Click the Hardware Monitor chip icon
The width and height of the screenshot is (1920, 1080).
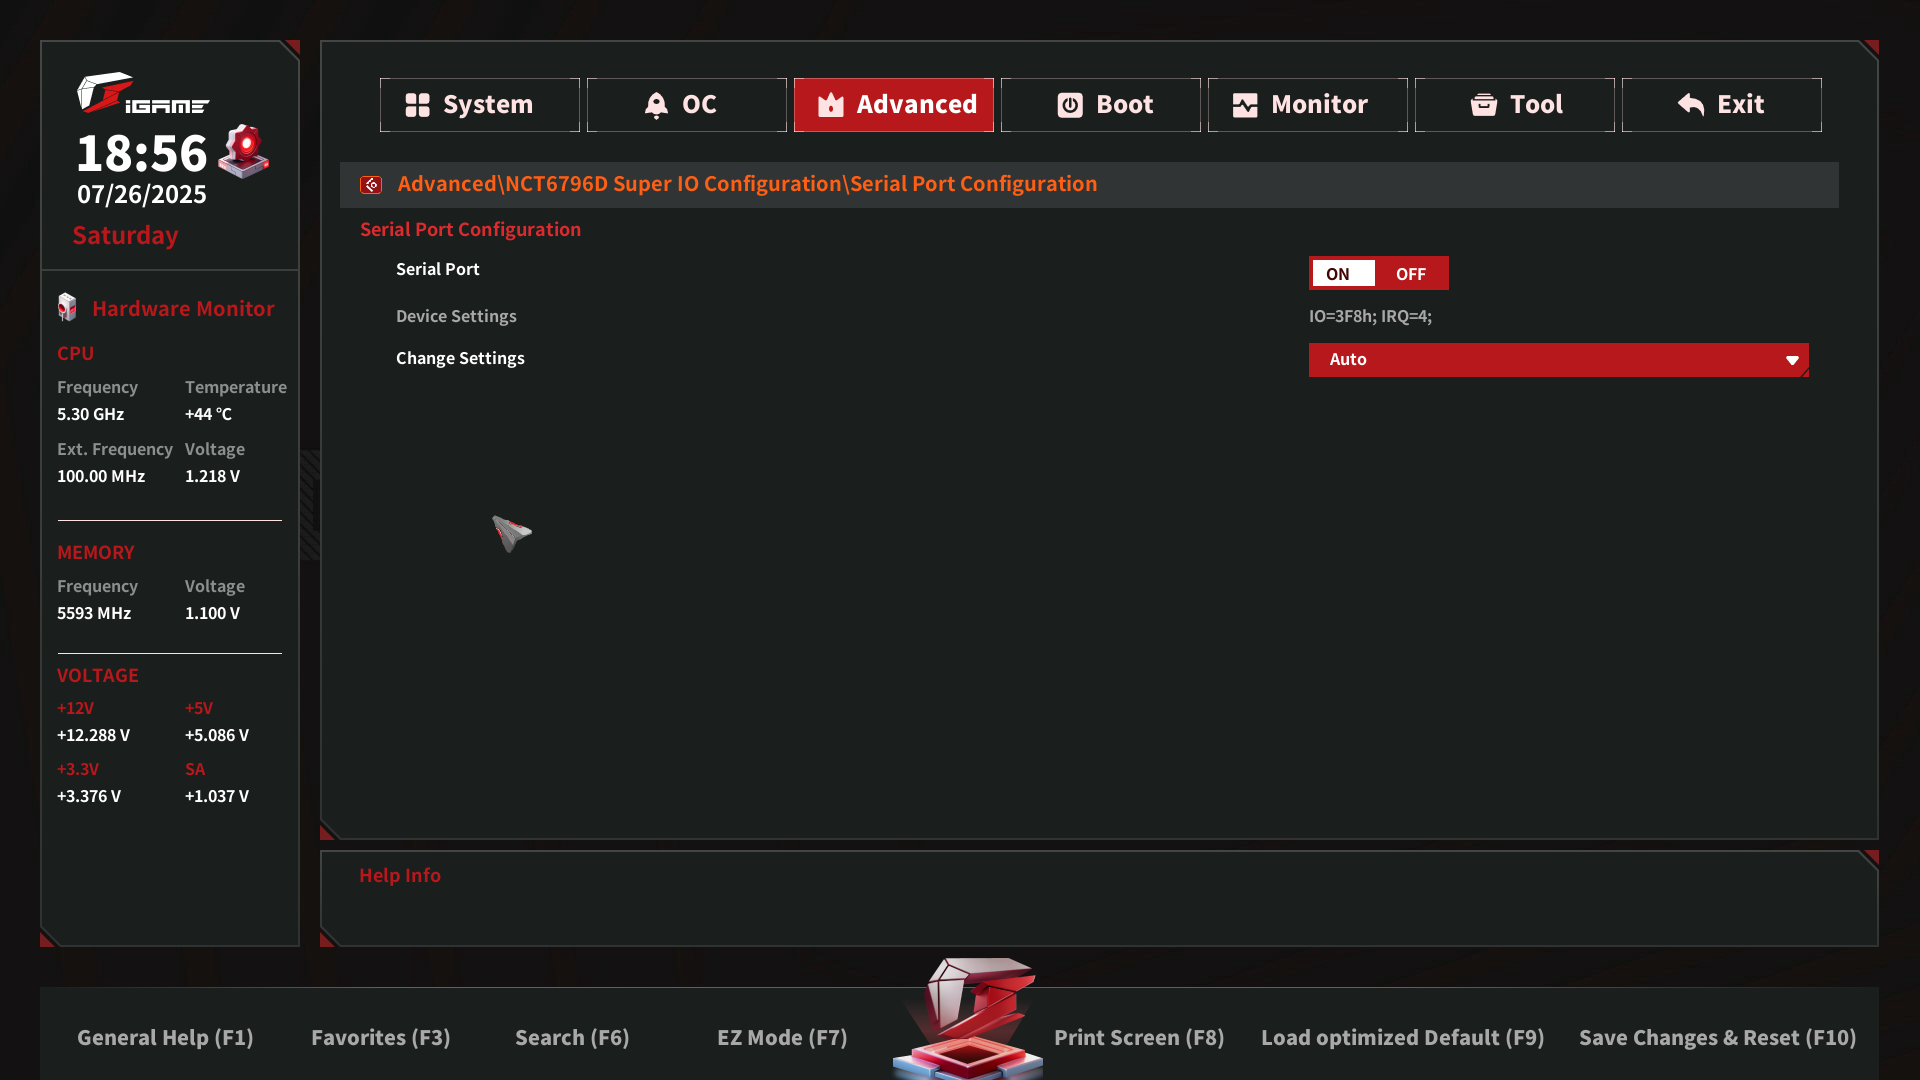[x=67, y=308]
